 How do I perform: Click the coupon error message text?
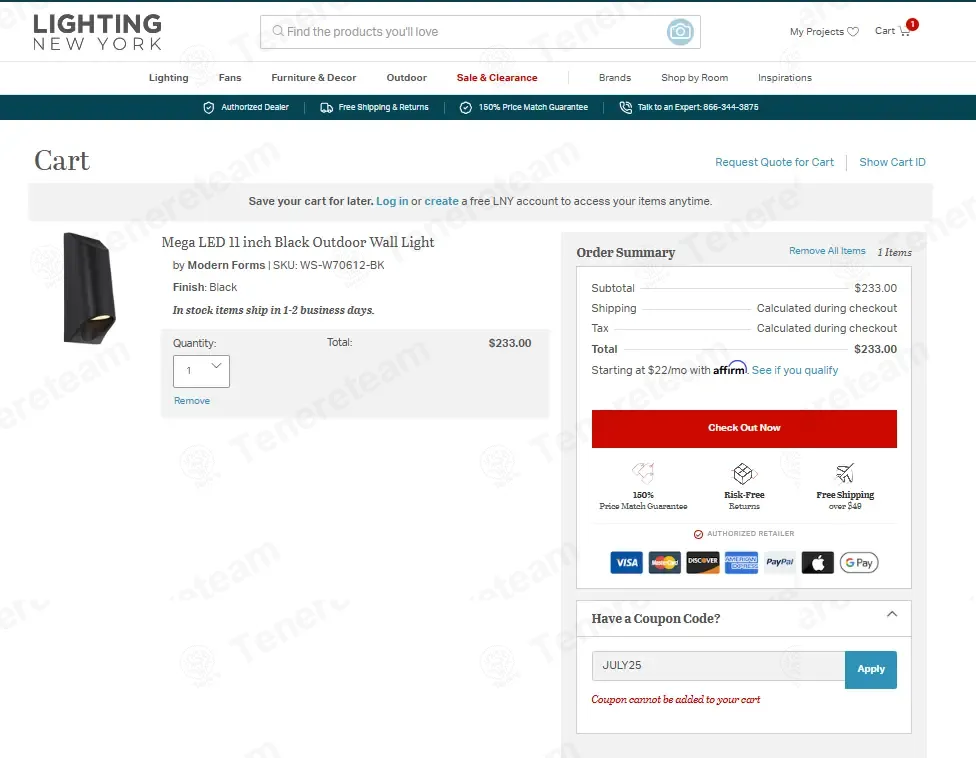675,700
